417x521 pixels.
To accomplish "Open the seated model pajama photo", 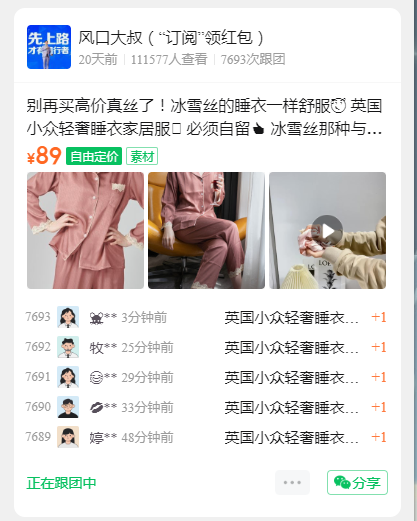I will click(206, 230).
